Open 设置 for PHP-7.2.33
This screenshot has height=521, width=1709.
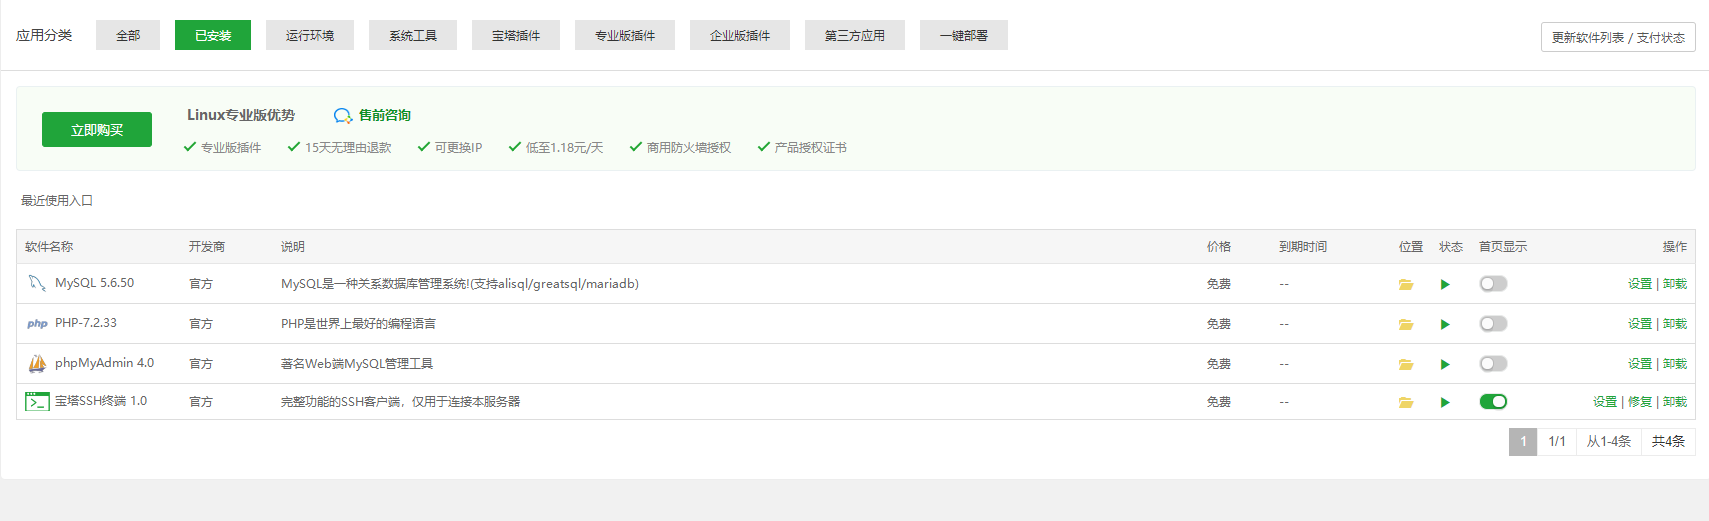1640,324
